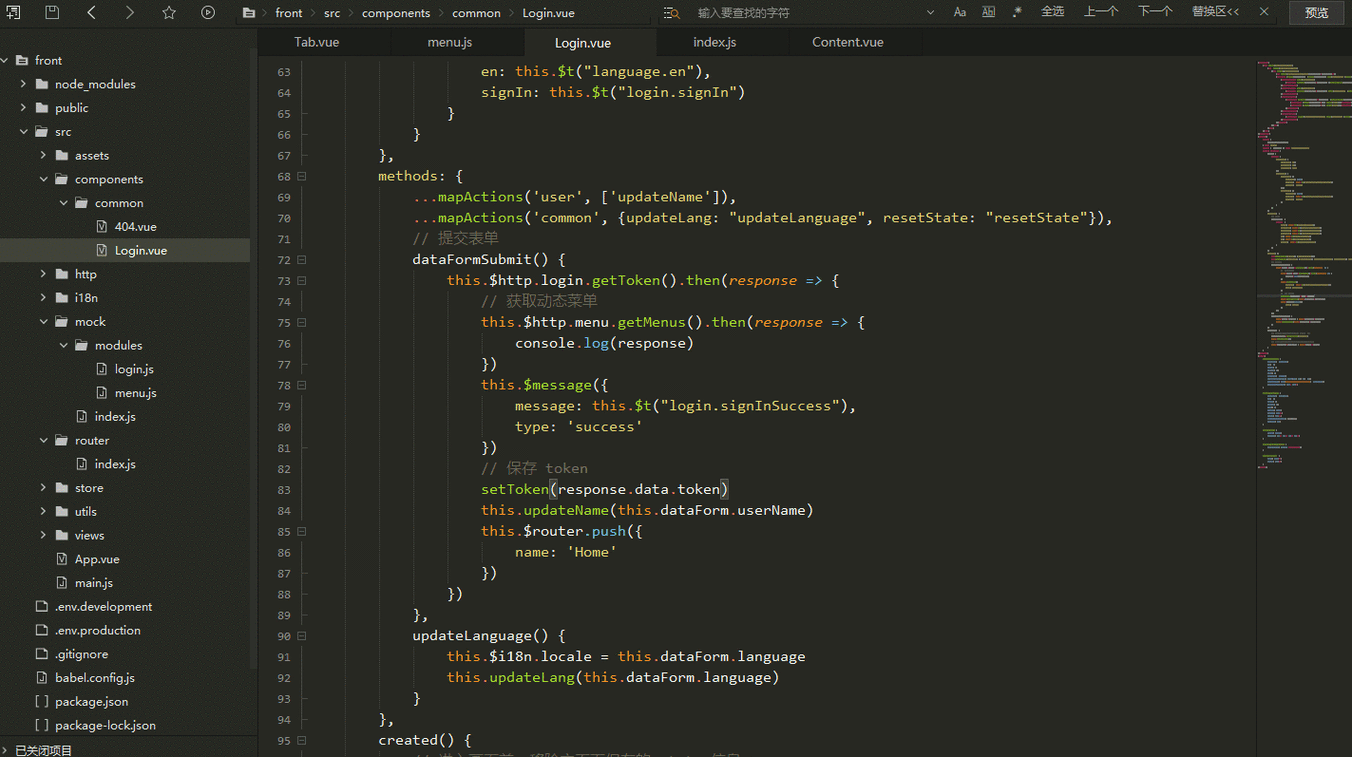Switch to the menu.js tab
The height and width of the screenshot is (757, 1352).
(x=450, y=42)
